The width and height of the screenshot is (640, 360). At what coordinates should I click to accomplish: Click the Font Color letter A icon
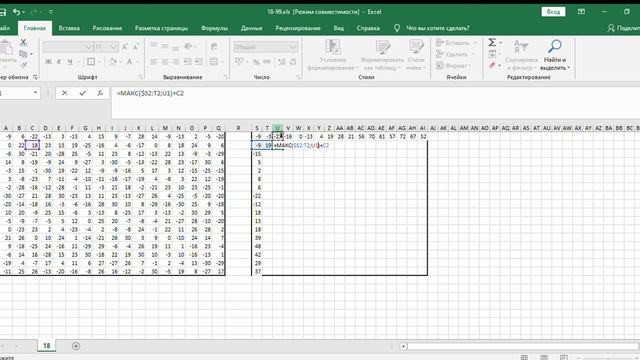pyautogui.click(x=129, y=62)
